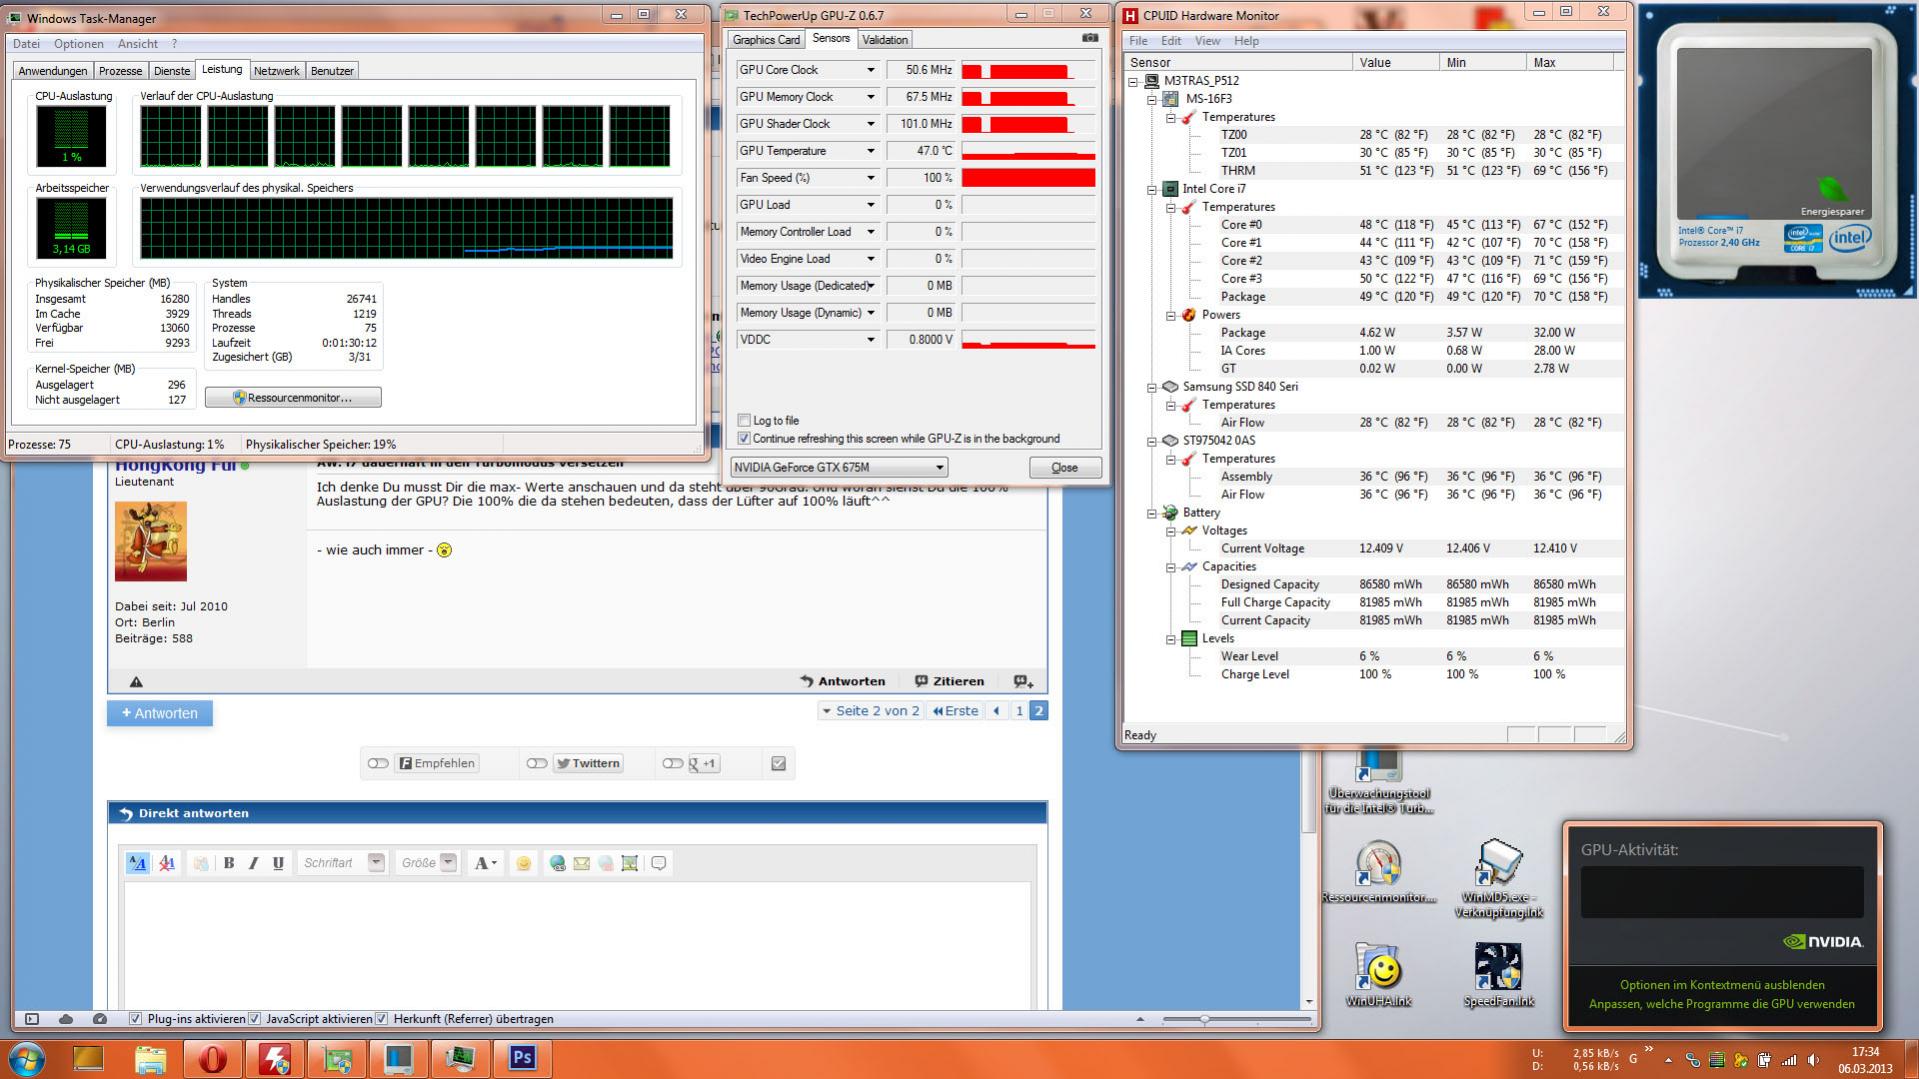Switch to the Netzwerk tab in Task-Manager
The width and height of the screenshot is (1919, 1079).
276,71
